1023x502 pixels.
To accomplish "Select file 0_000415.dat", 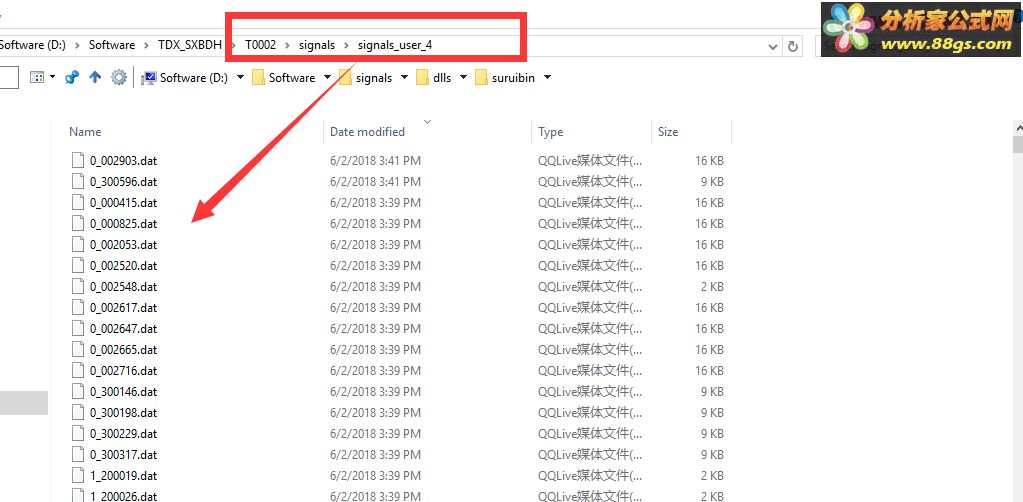I will coord(123,202).
